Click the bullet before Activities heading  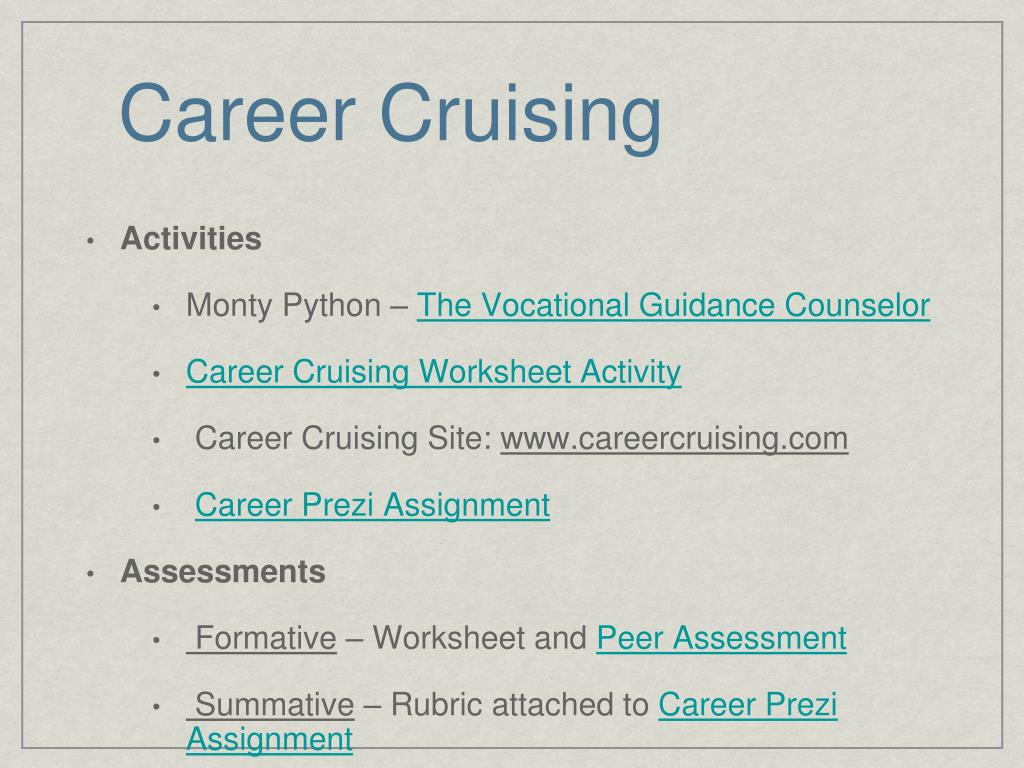[90, 242]
